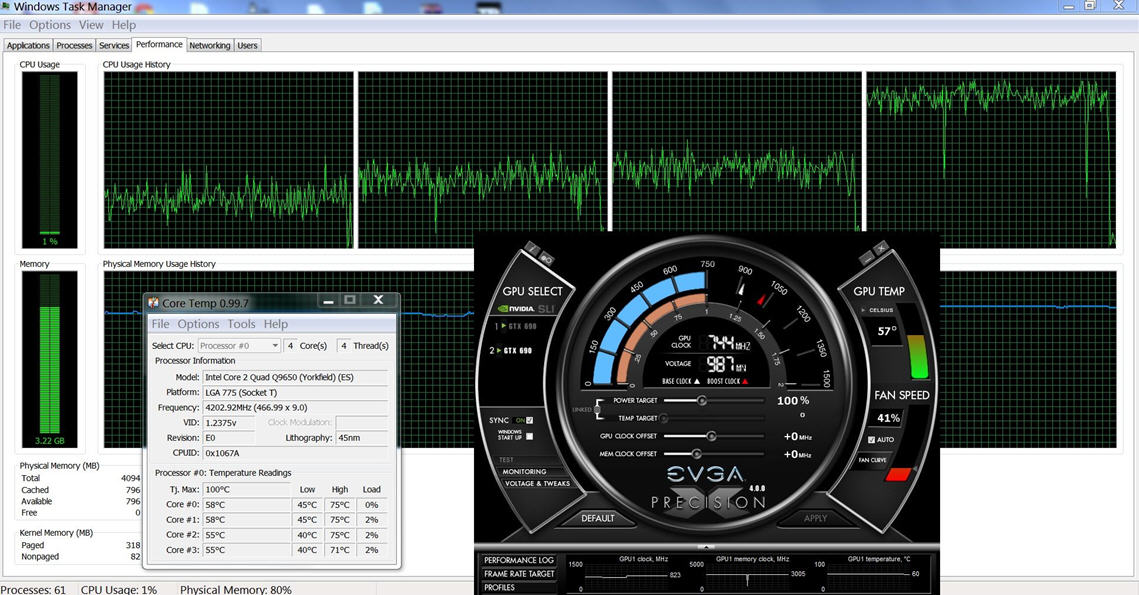The height and width of the screenshot is (595, 1139).
Task: Open the Monitoring button in EVGA Precision
Action: click(x=524, y=471)
